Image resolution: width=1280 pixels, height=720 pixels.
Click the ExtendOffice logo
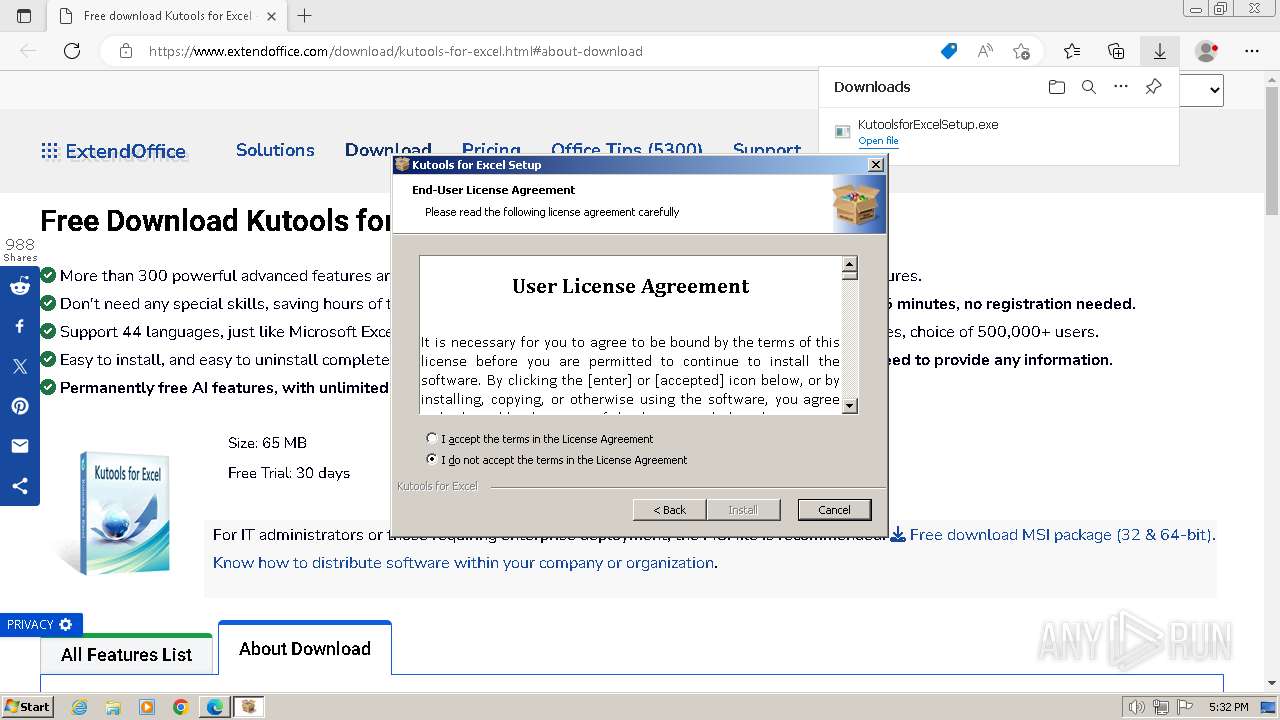point(113,151)
